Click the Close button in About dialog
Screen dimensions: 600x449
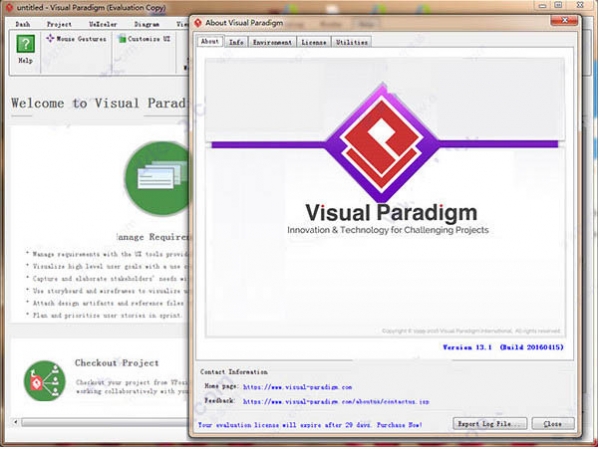tap(553, 424)
